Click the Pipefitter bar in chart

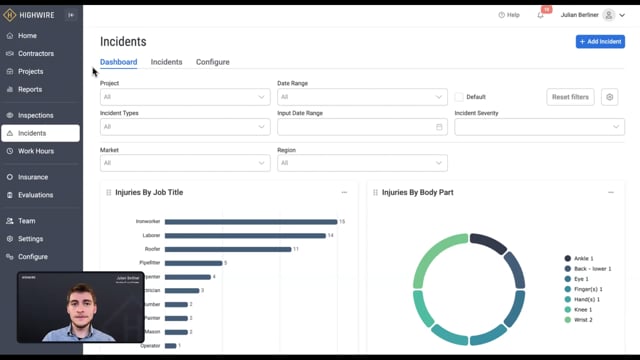click(x=193, y=263)
